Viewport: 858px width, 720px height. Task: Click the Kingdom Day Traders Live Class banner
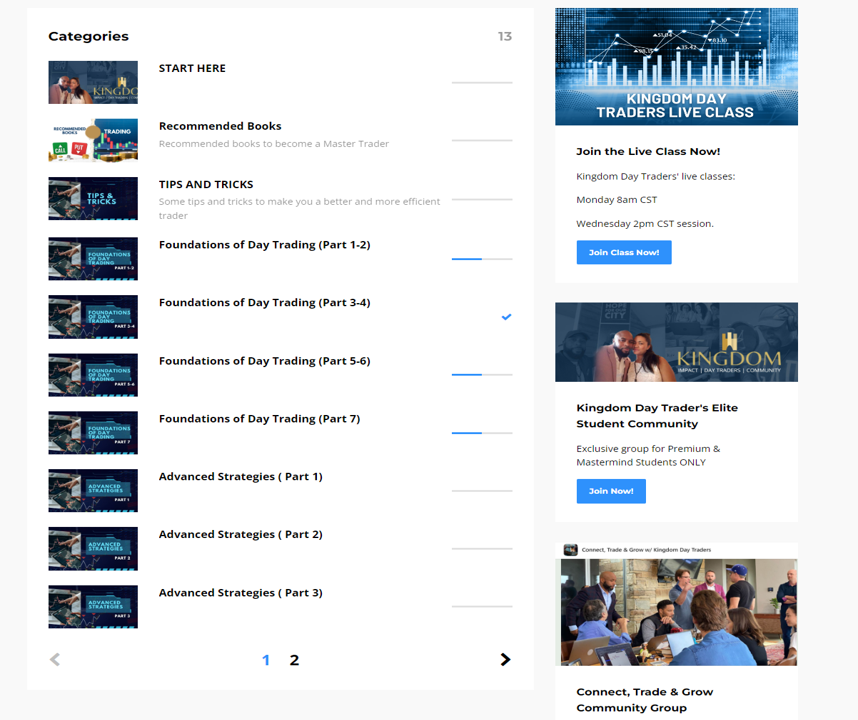(x=676, y=67)
